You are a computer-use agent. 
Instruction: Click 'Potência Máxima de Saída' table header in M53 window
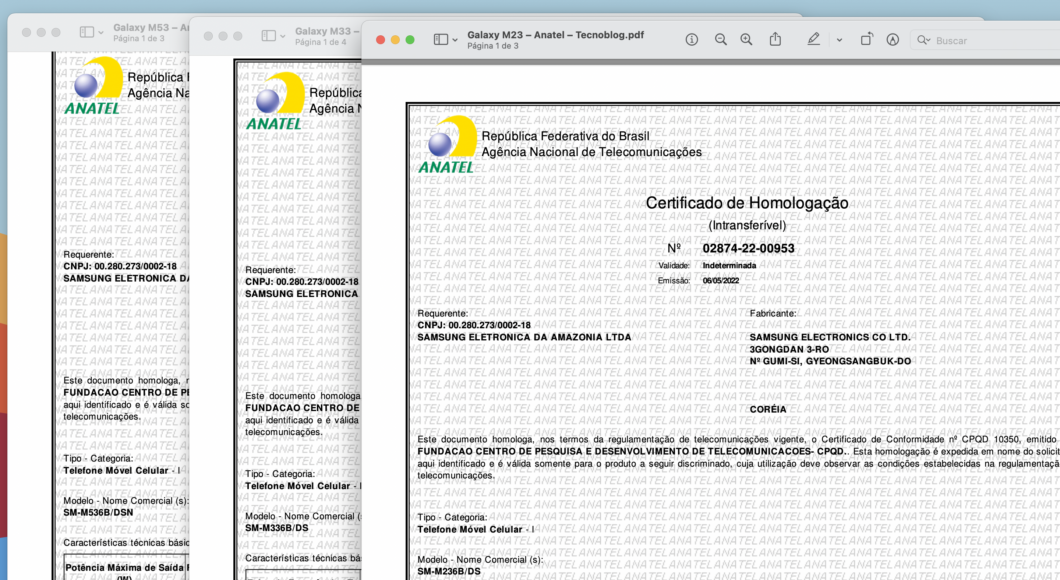coord(127,568)
